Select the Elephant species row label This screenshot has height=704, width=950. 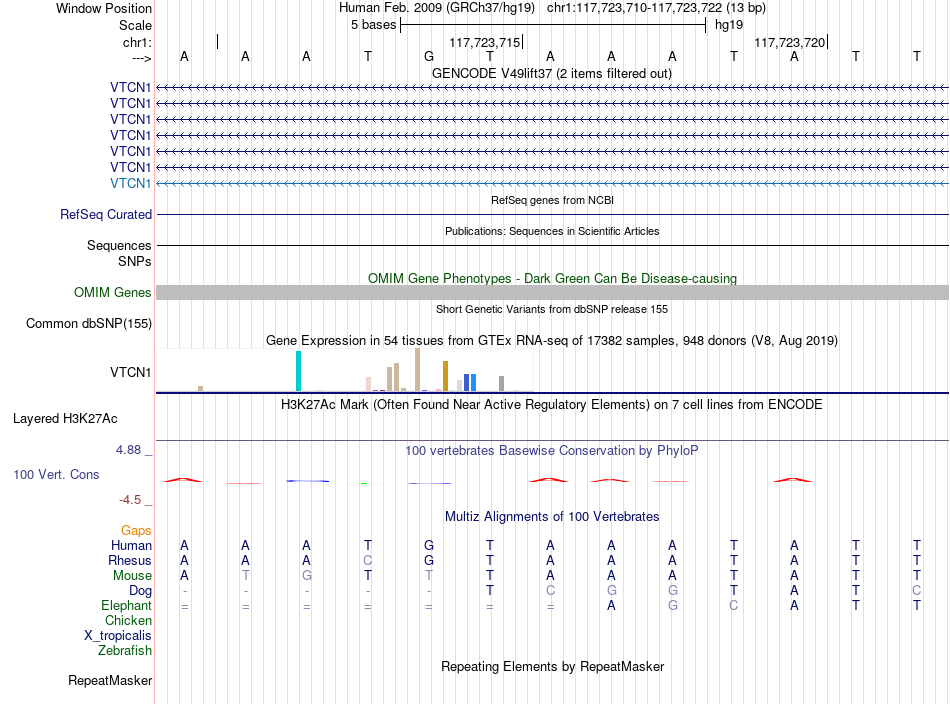(126, 605)
